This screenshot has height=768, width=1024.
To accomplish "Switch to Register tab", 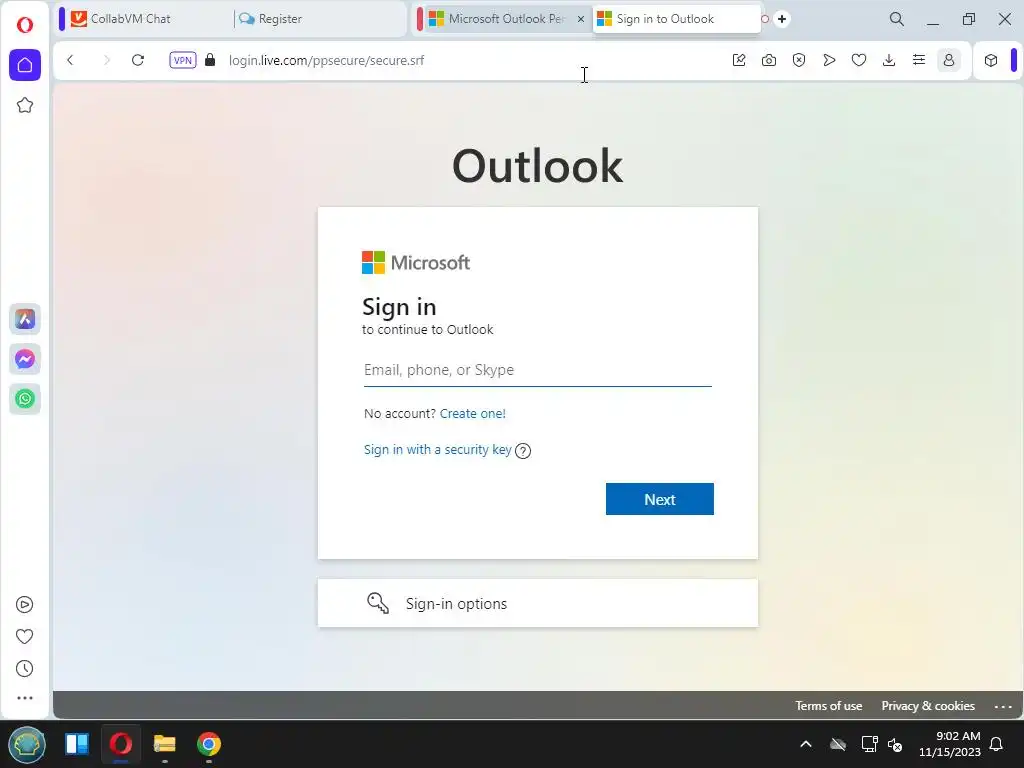I will [x=315, y=19].
